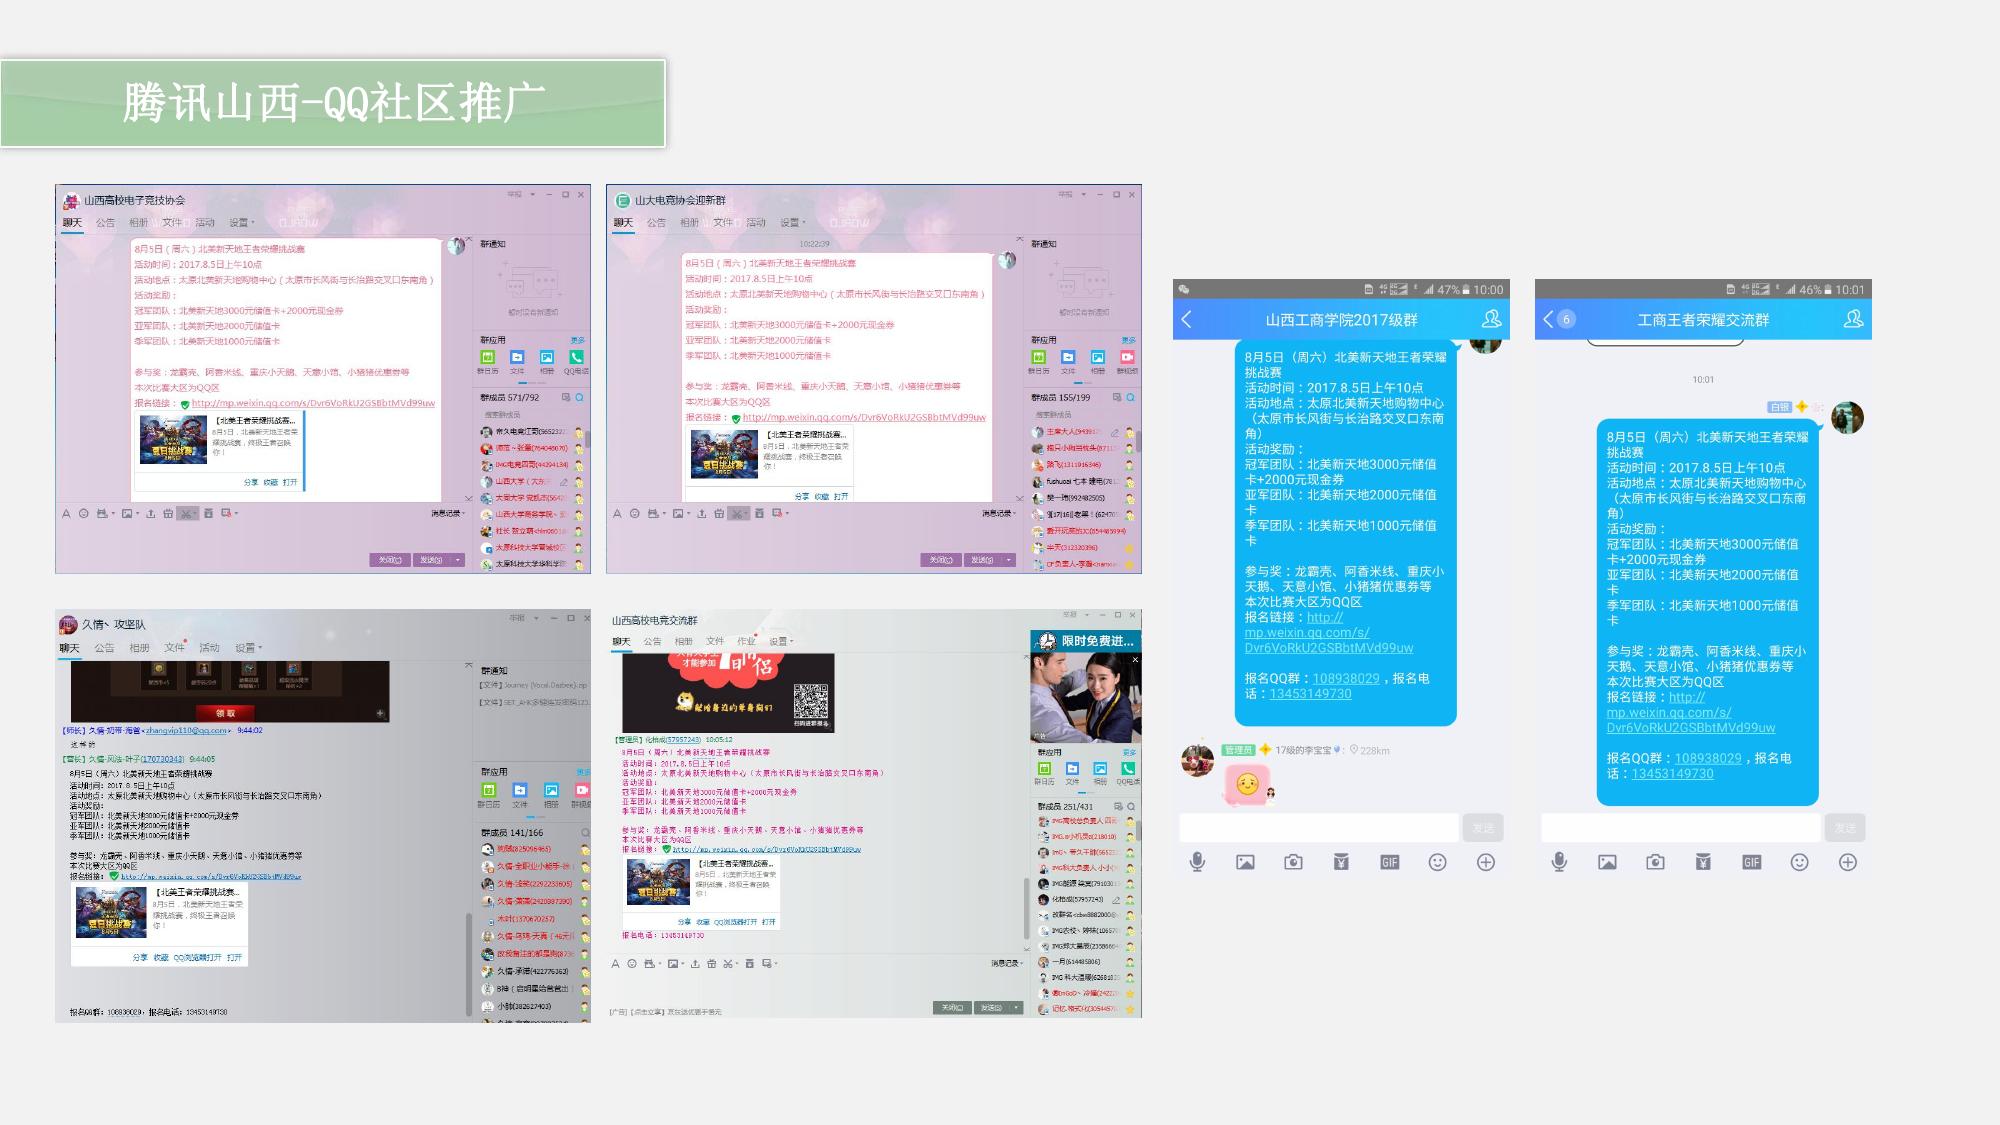This screenshot has width=2000, height=1125.
Task: Expand 消息记录 dropdown in 山西高校电子竞技协会 window
Action: pyautogui.click(x=448, y=514)
